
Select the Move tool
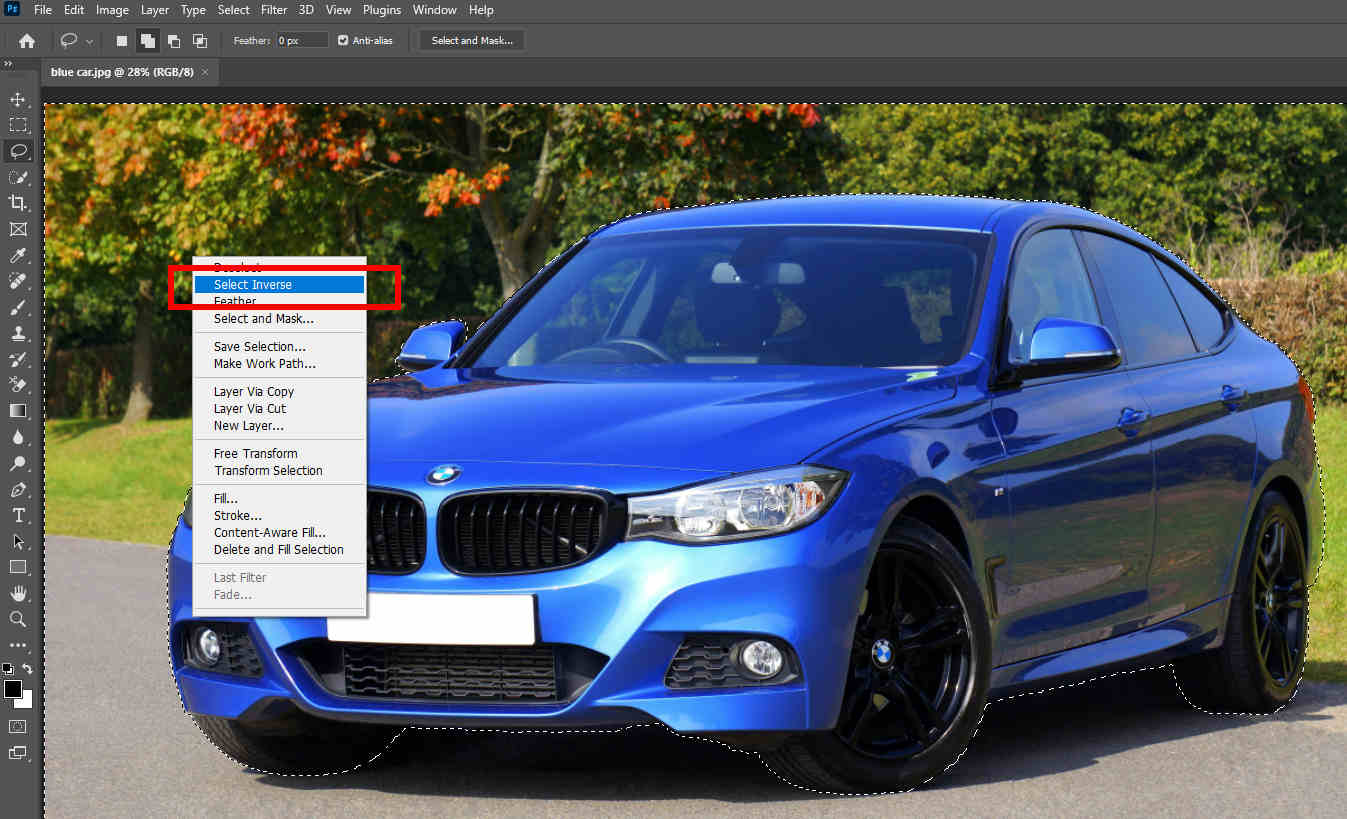[18, 100]
